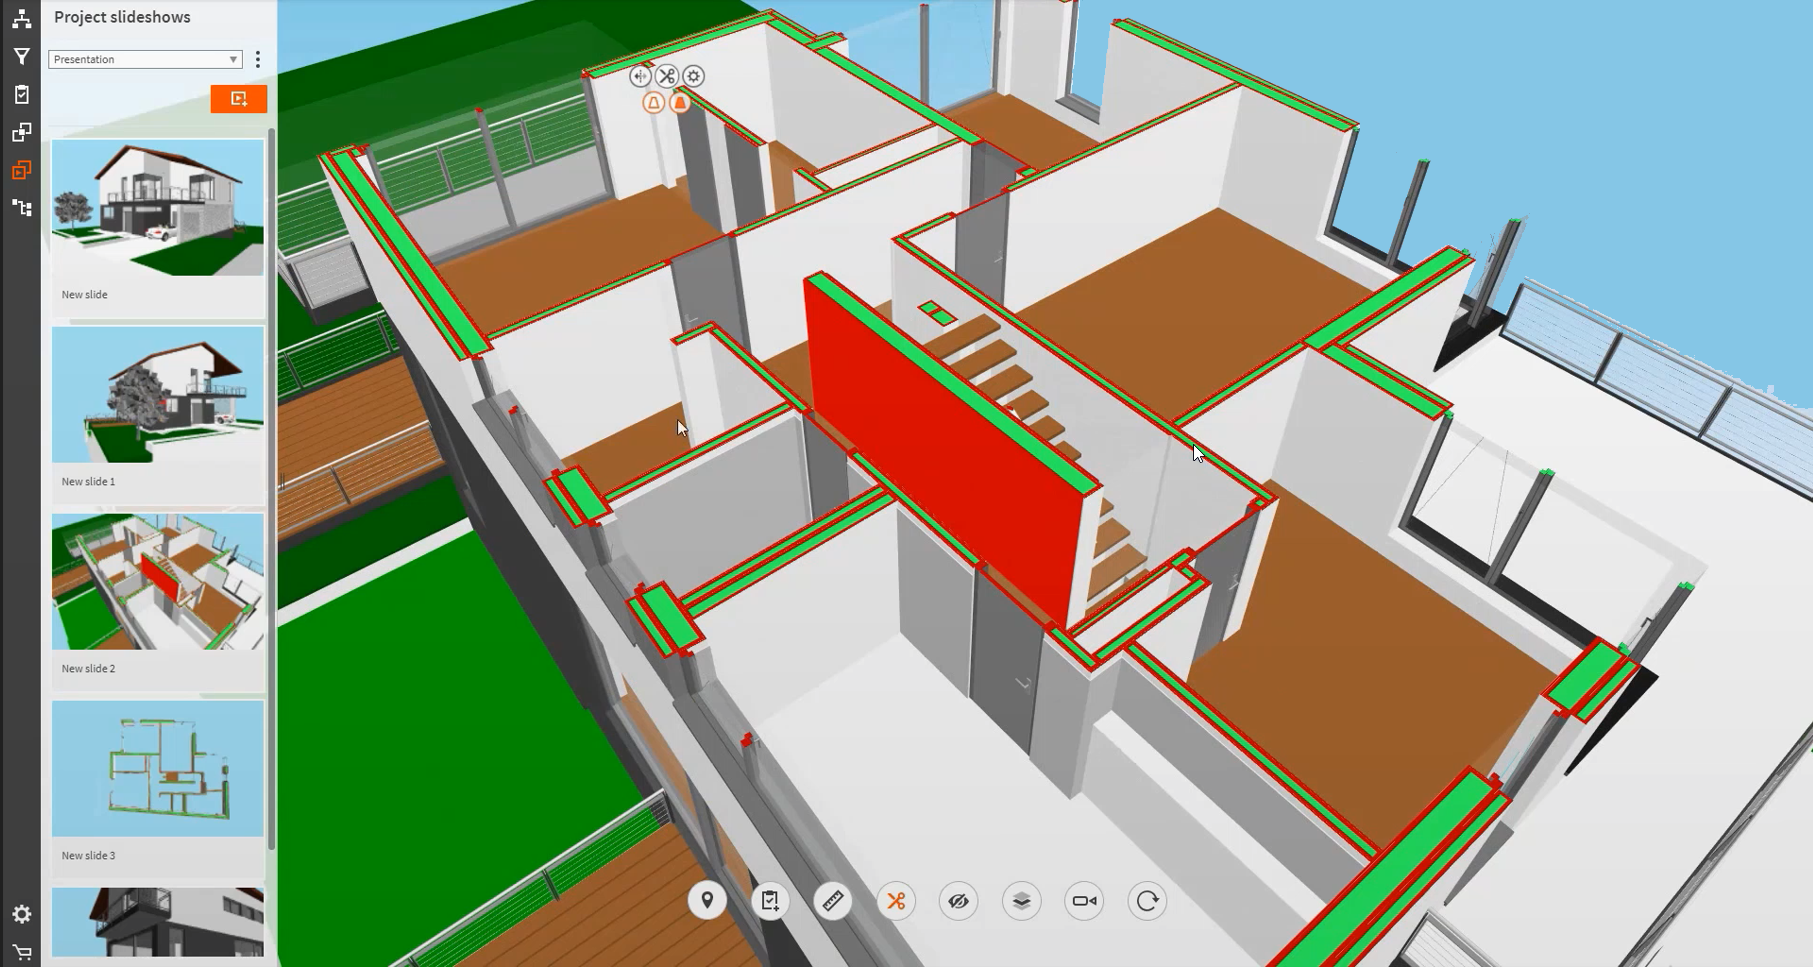
Task: Open the three-dot slideshow options menu
Action: click(258, 60)
